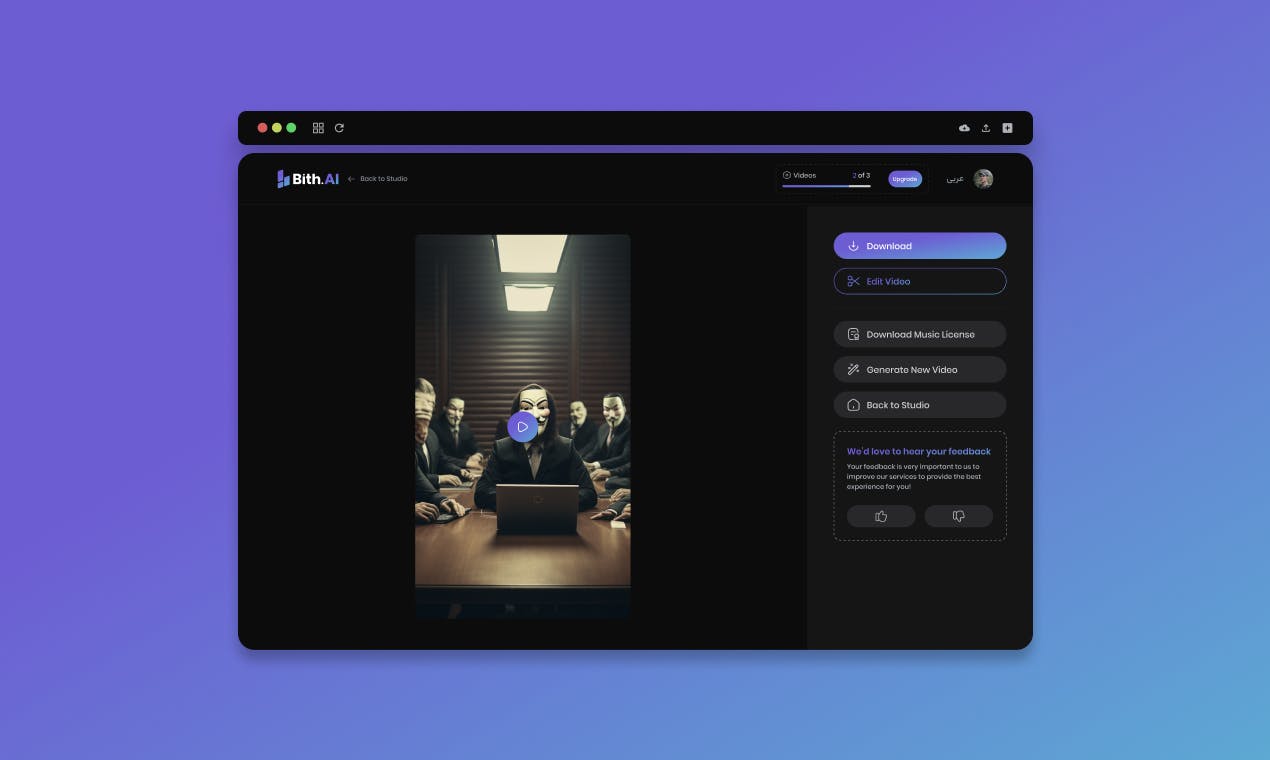Screen dimensions: 1270x760
Task: Click the cloud download icon in the title bar
Action: click(x=964, y=128)
